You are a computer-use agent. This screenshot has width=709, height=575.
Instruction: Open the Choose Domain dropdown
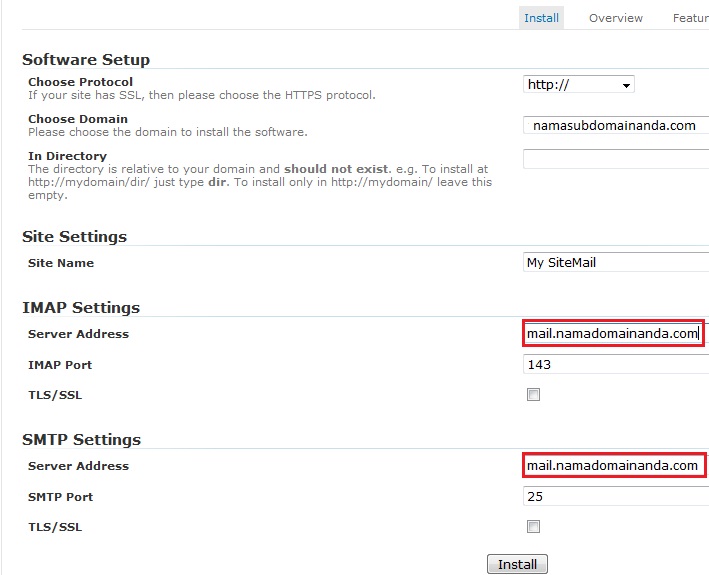(x=615, y=126)
